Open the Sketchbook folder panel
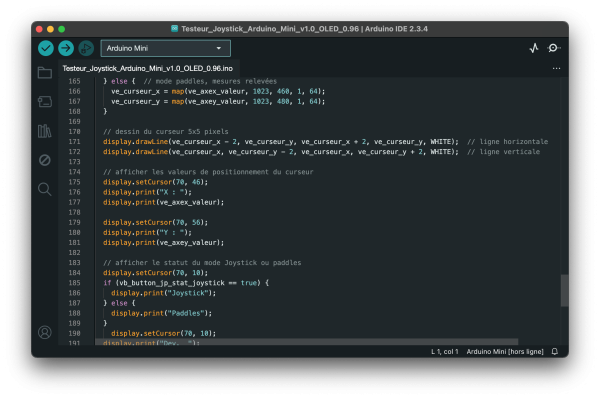The height and width of the screenshot is (399, 600). point(45,72)
